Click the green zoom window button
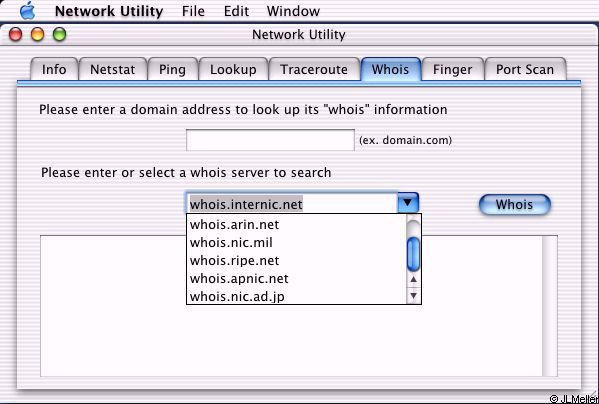Screen dimensions: 599x404 (x=60, y=34)
